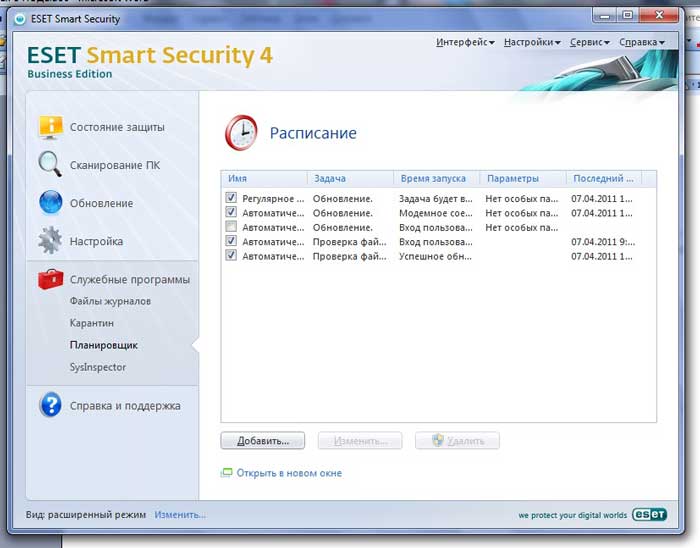
Task: Select the Регулярное ... task name
Action: (273, 199)
